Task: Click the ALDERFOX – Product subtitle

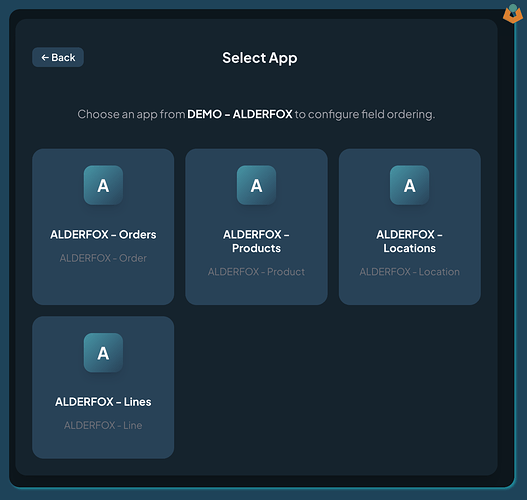Action: pyautogui.click(x=256, y=272)
